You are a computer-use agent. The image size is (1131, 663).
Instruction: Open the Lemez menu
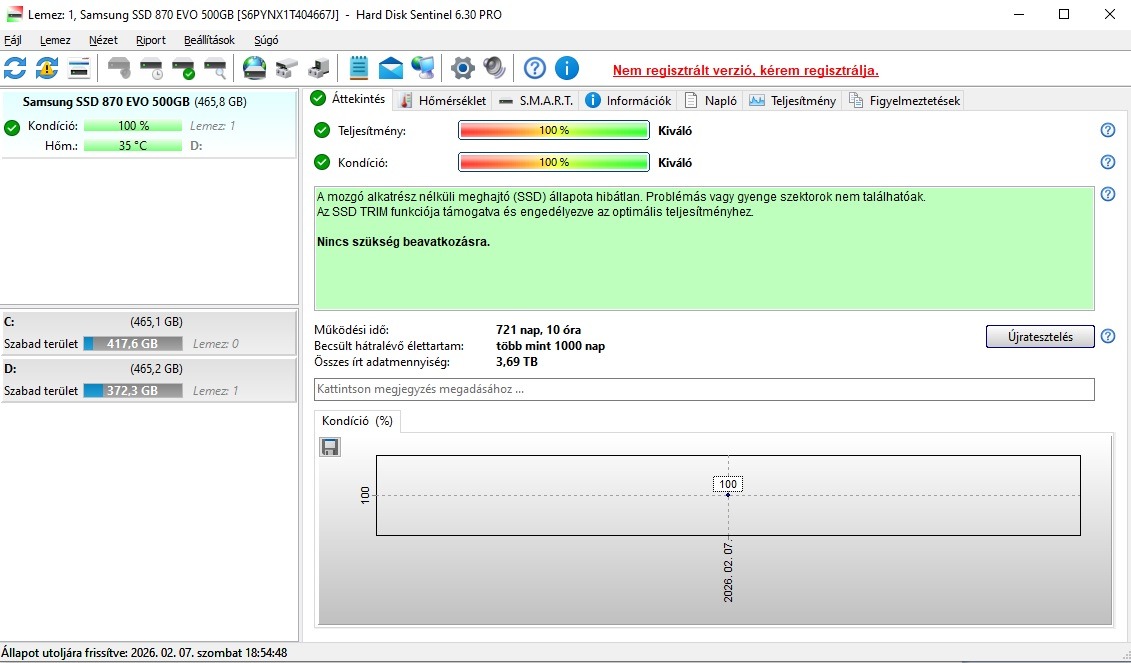click(56, 40)
